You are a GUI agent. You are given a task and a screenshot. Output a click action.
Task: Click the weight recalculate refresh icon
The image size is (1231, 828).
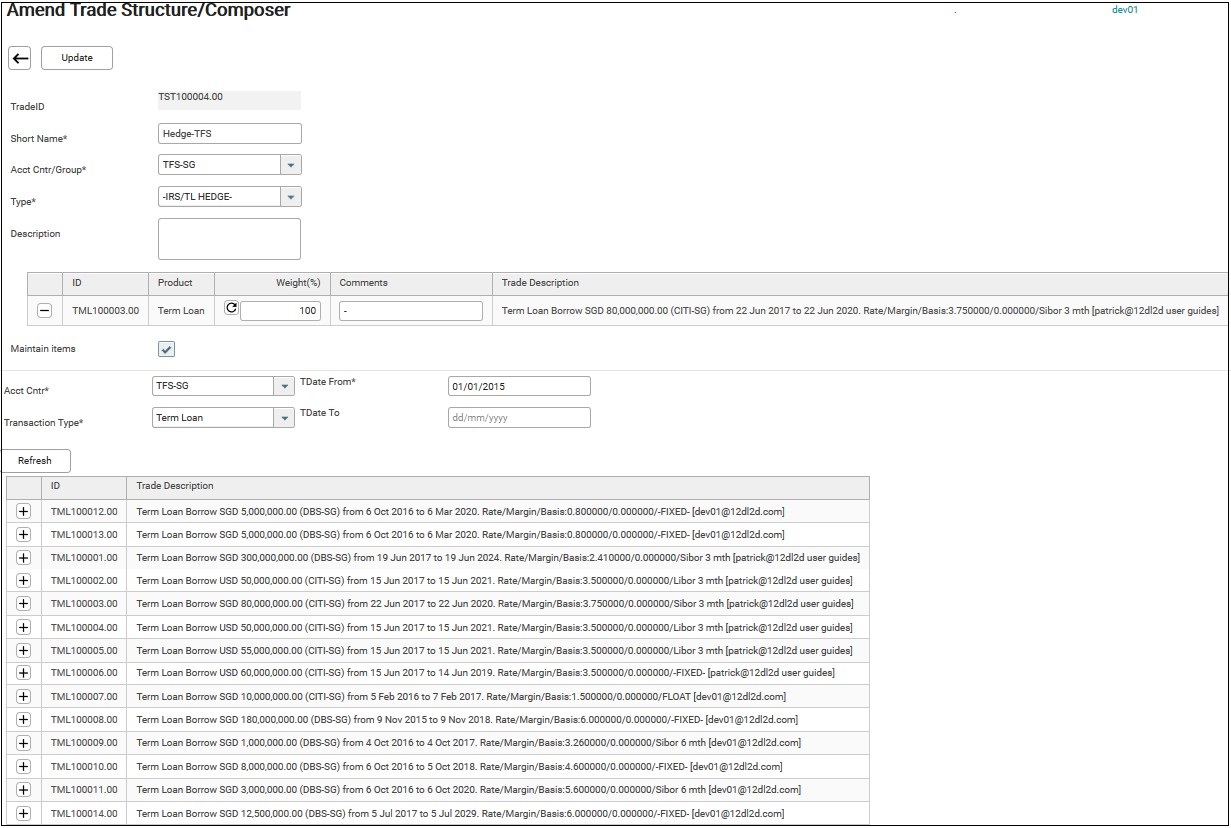(231, 309)
